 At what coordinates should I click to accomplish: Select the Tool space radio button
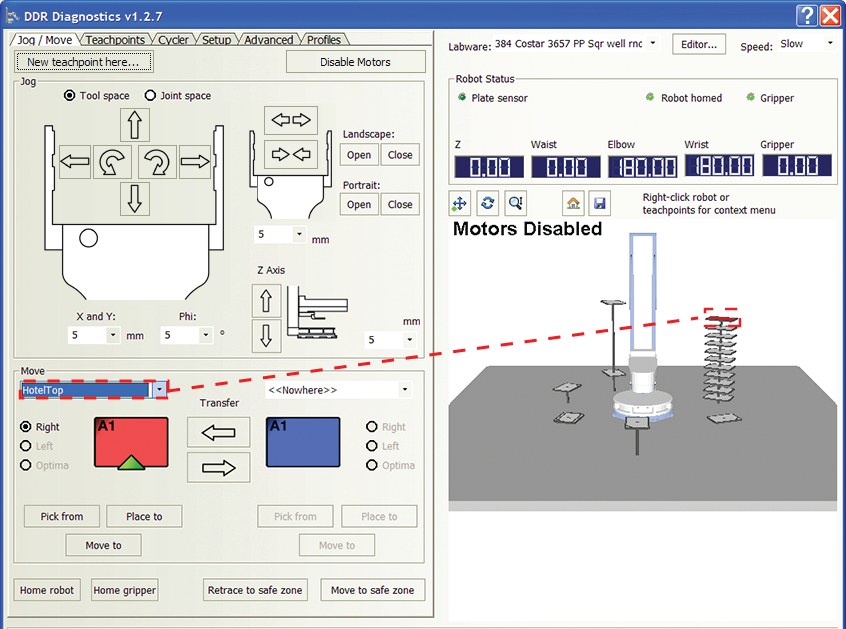70,96
